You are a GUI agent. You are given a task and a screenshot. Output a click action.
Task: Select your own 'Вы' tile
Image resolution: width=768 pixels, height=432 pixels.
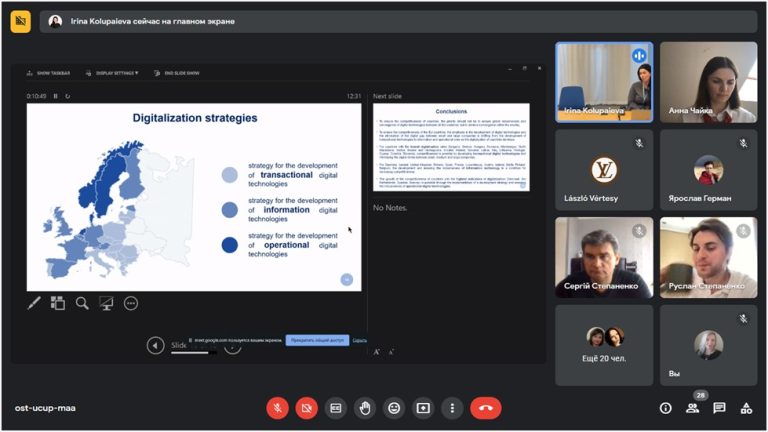pos(708,345)
